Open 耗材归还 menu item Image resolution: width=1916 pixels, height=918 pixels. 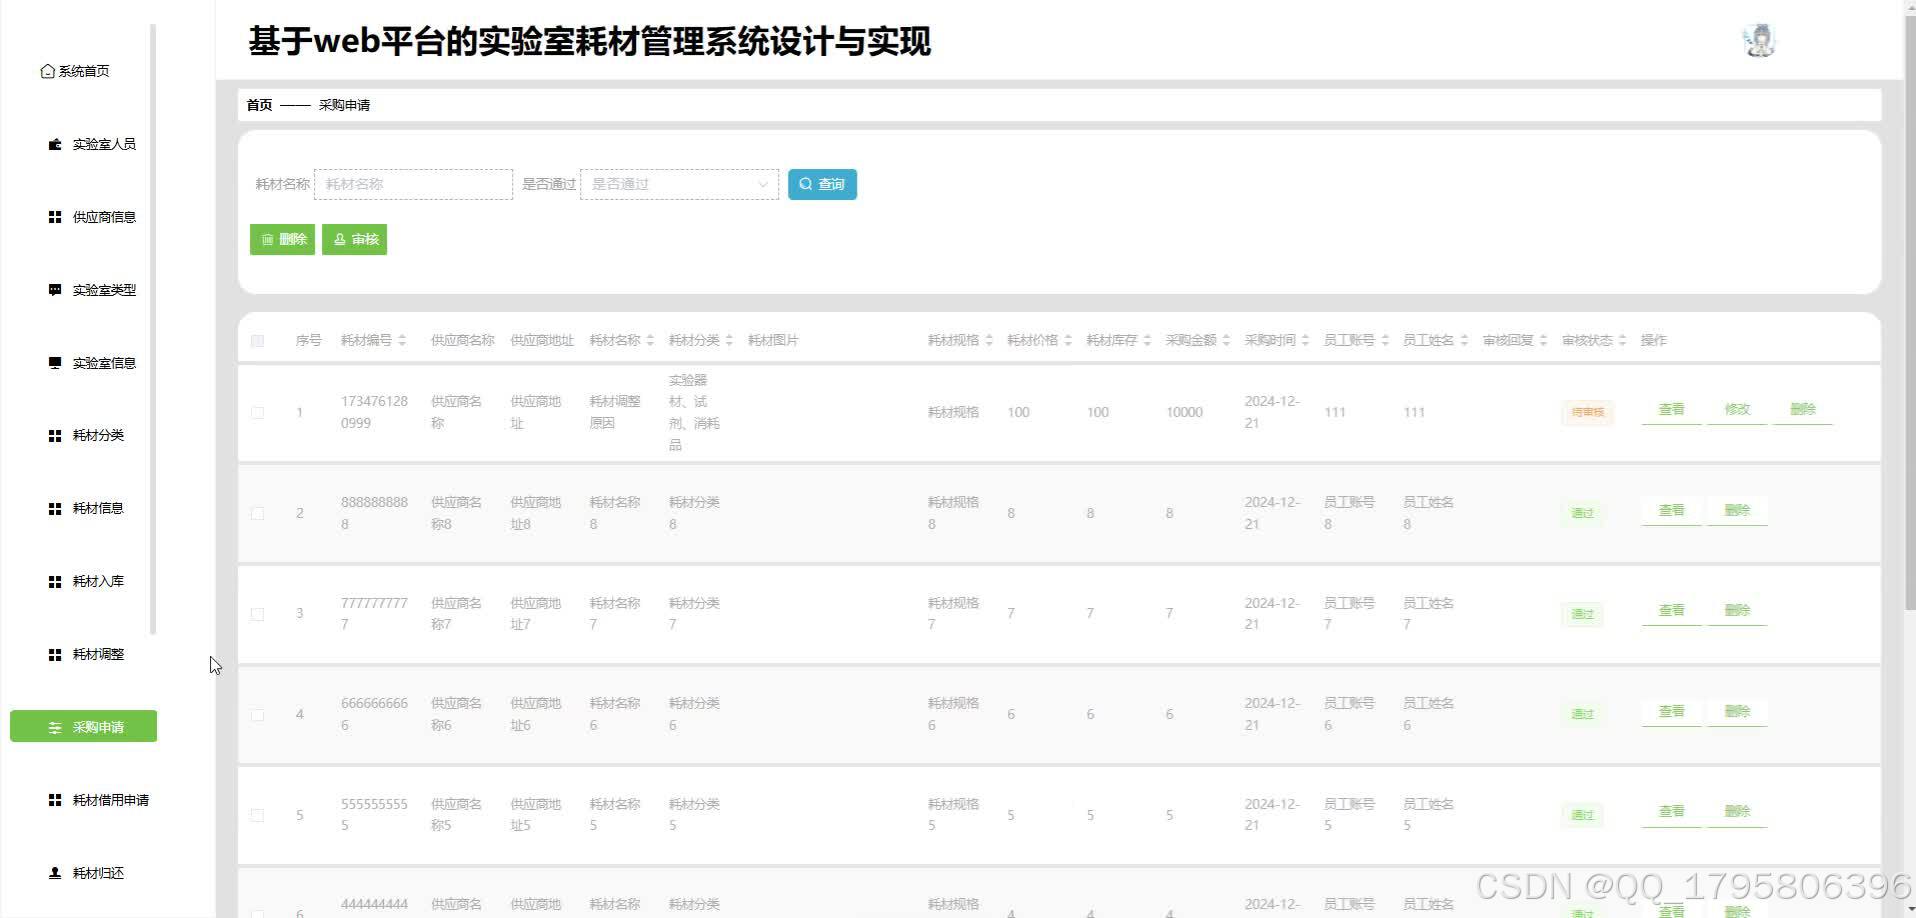[x=98, y=873]
